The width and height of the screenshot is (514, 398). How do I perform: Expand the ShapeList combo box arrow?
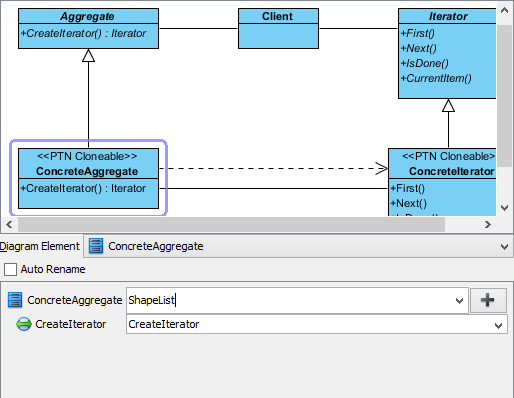coord(459,301)
